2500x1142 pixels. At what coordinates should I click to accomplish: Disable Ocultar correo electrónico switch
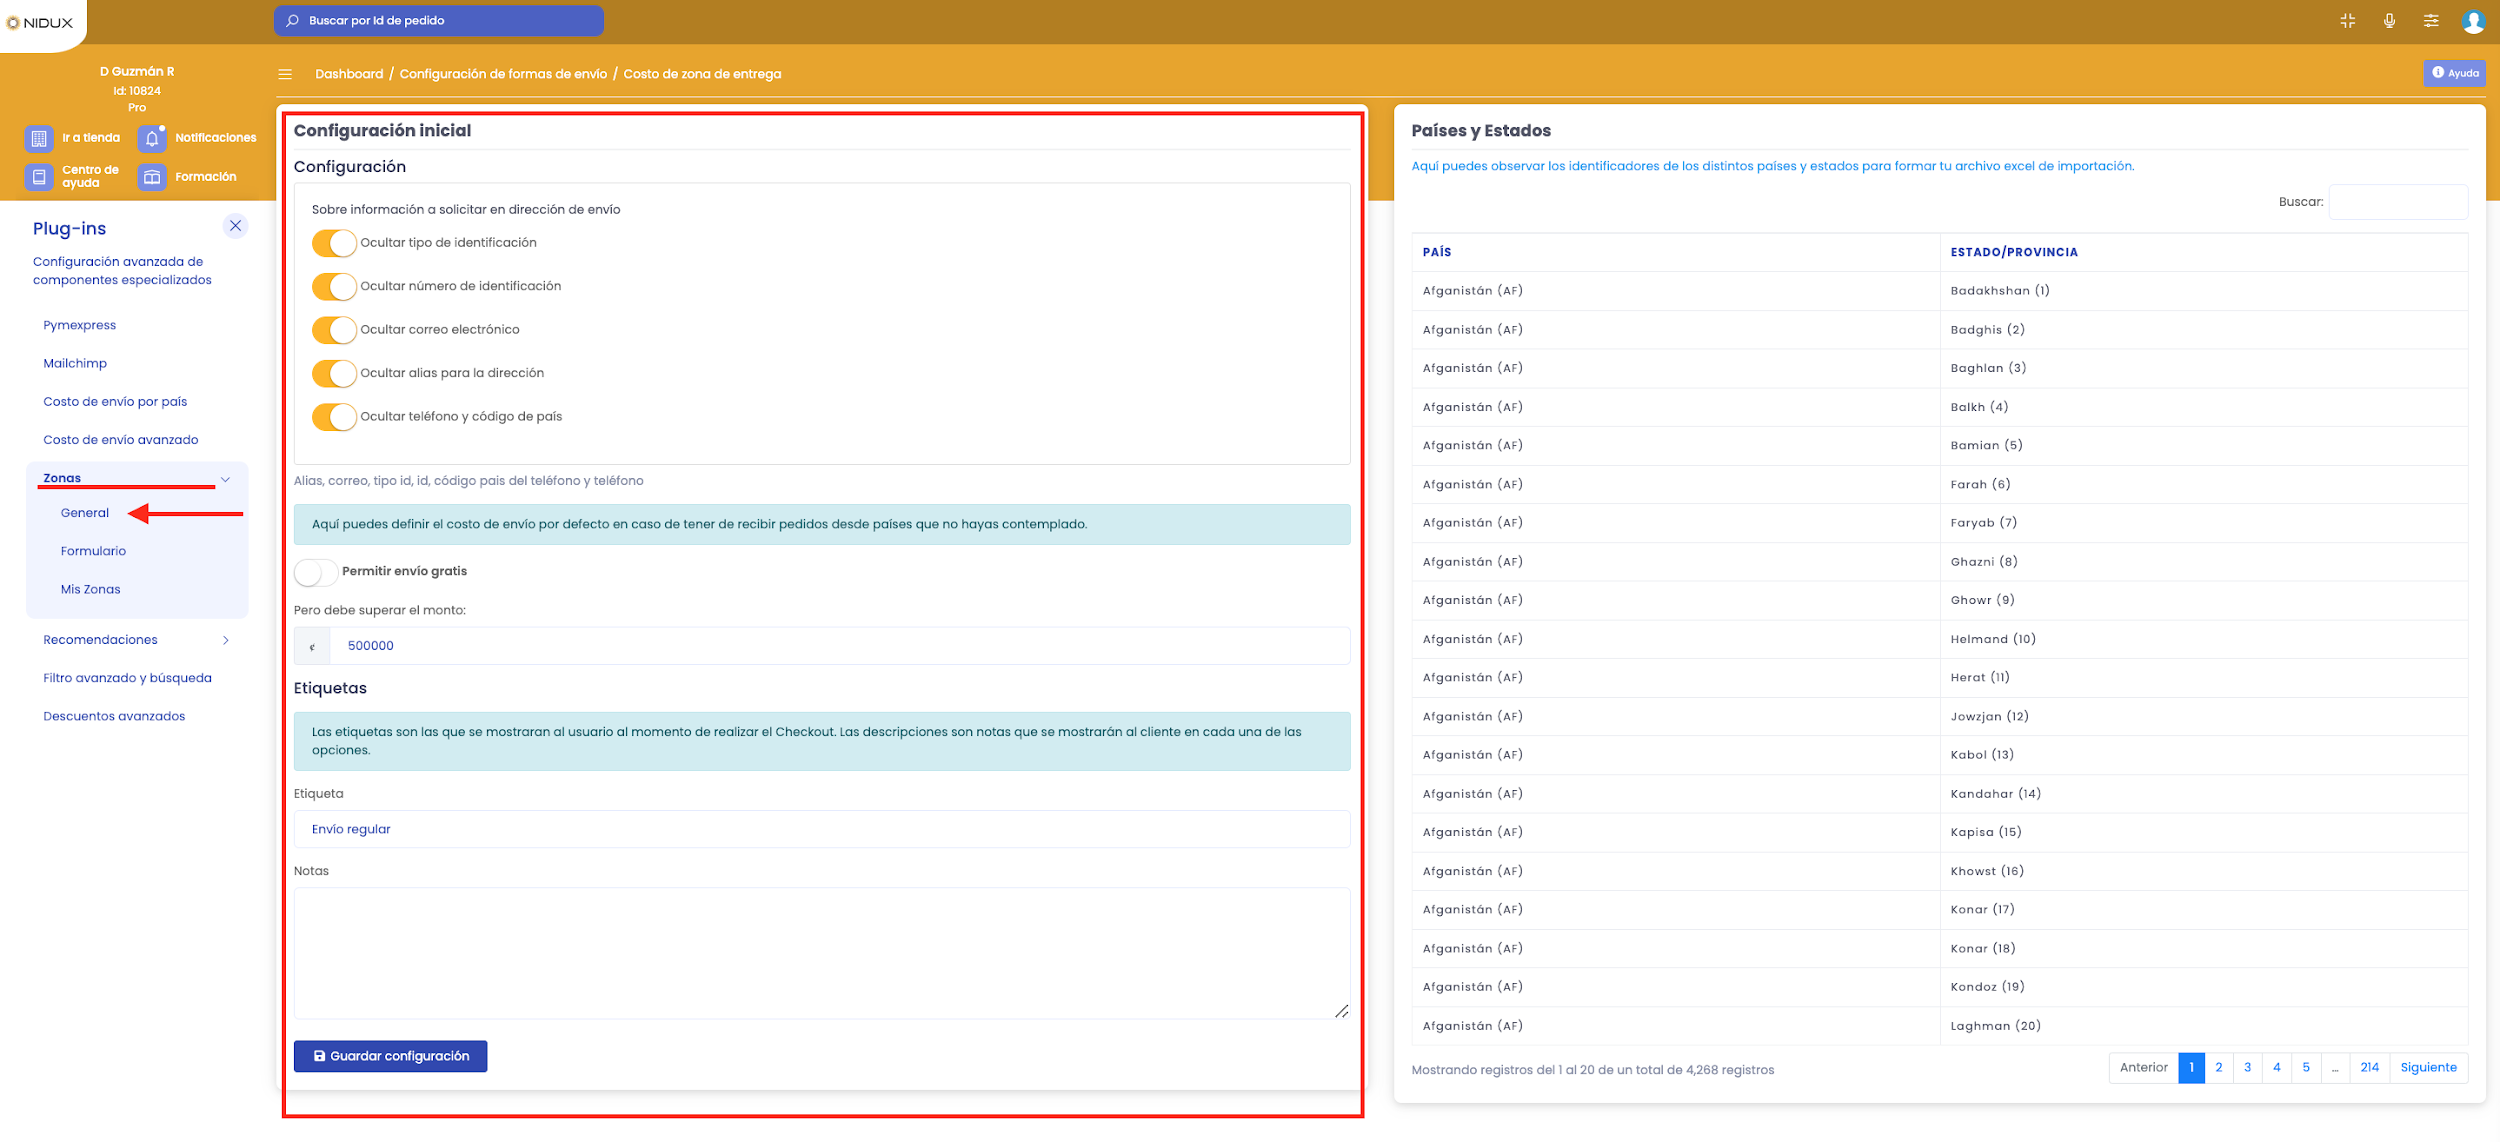point(334,330)
